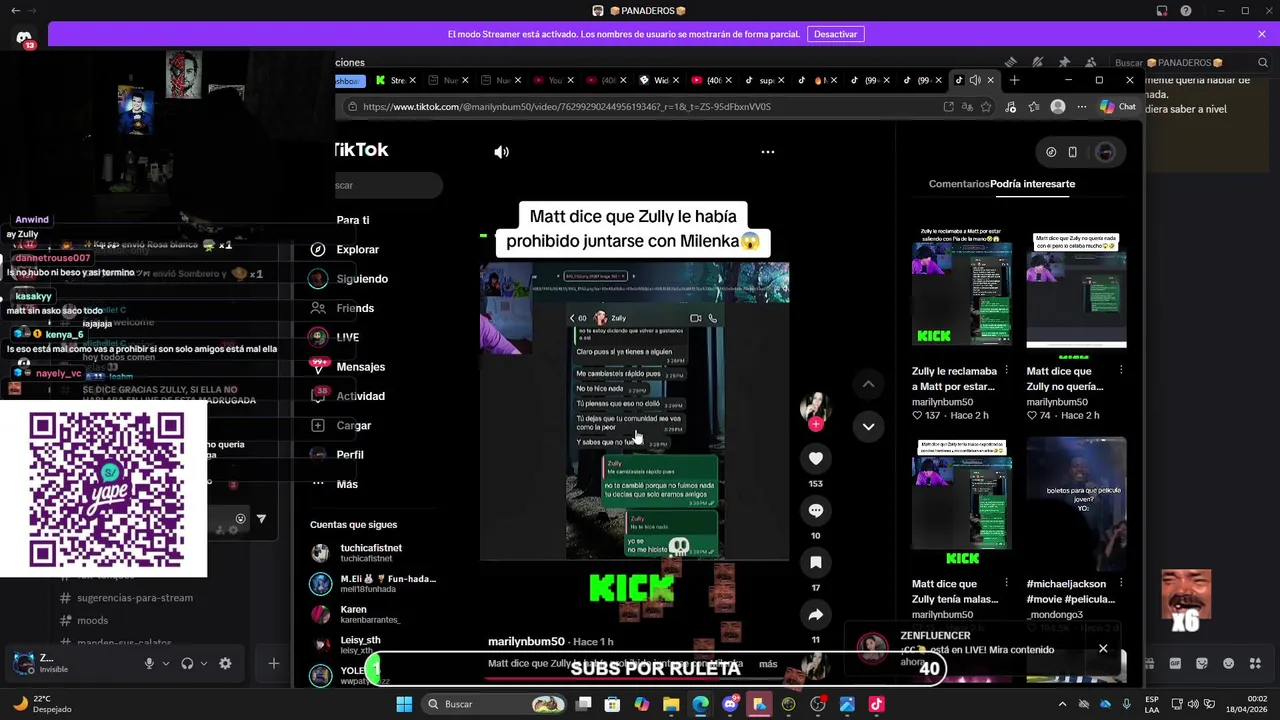Screen dimensions: 1280x720
Task: Open Cargar in TikTok sidebar
Action: tap(341, 425)
